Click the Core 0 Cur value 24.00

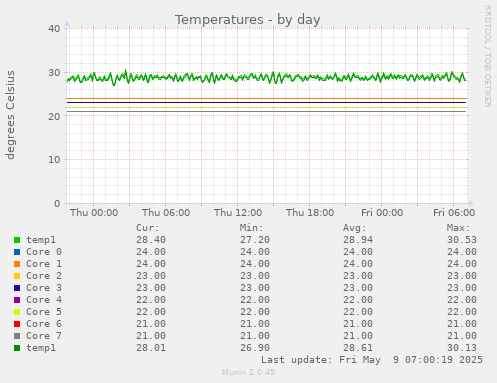click(x=151, y=252)
